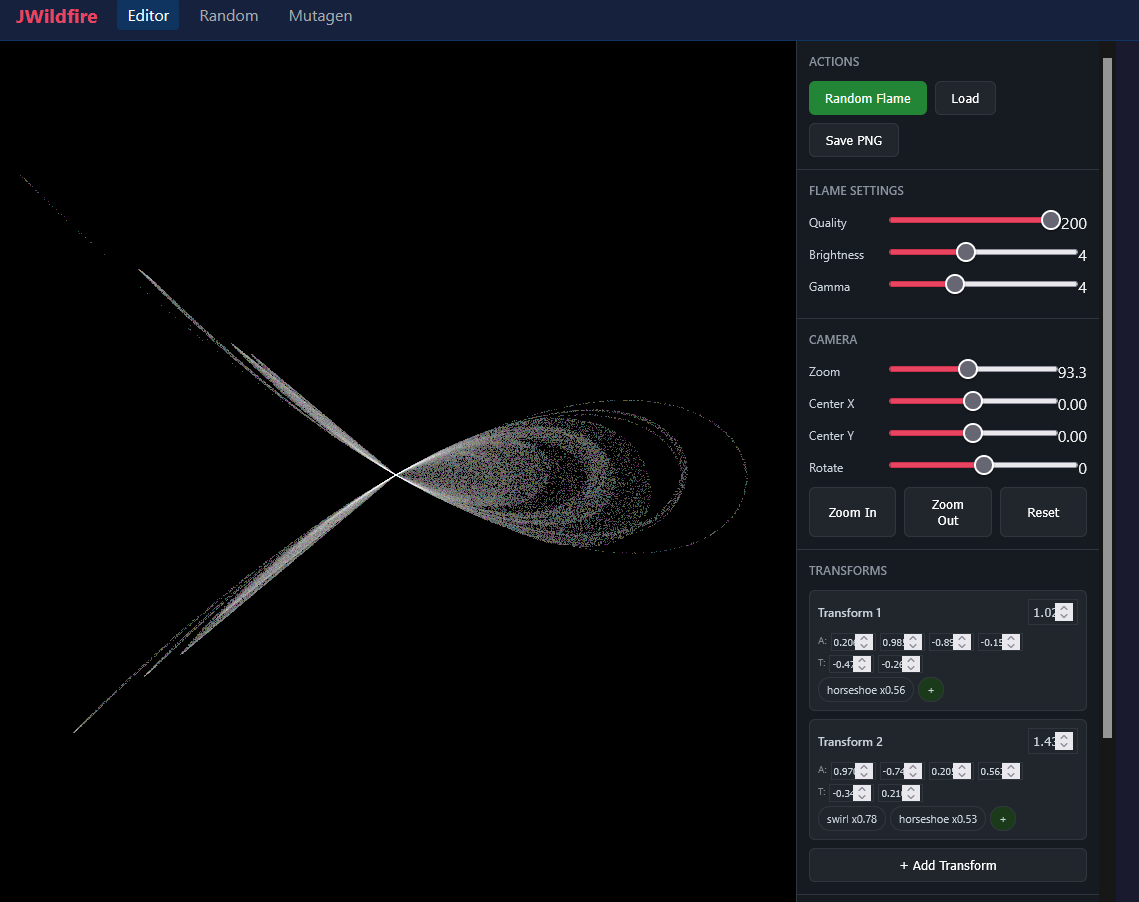Select Transform 2's horseshoe x0.53 chip
Image resolution: width=1139 pixels, height=902 pixels.
937,819
